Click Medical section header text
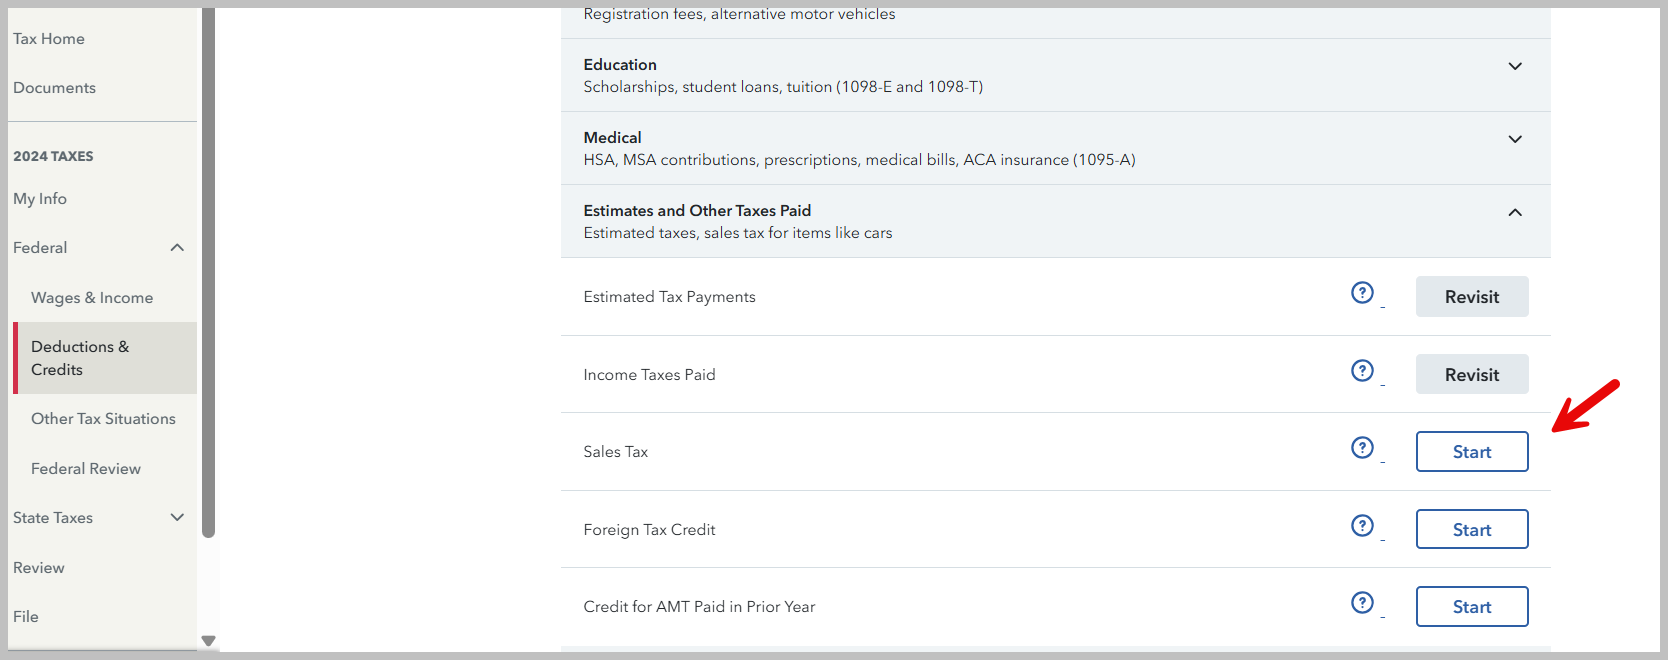Viewport: 1668px width, 660px height. point(613,138)
